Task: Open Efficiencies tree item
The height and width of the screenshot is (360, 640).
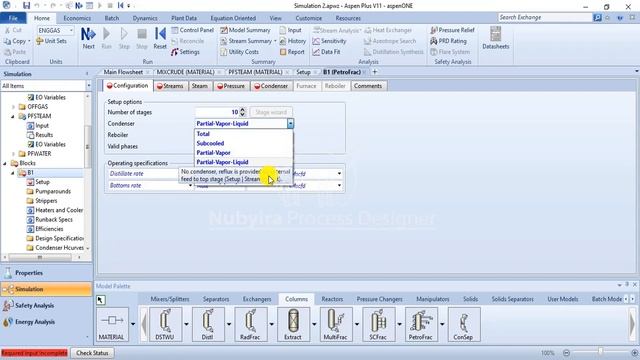Action: click(x=49, y=229)
